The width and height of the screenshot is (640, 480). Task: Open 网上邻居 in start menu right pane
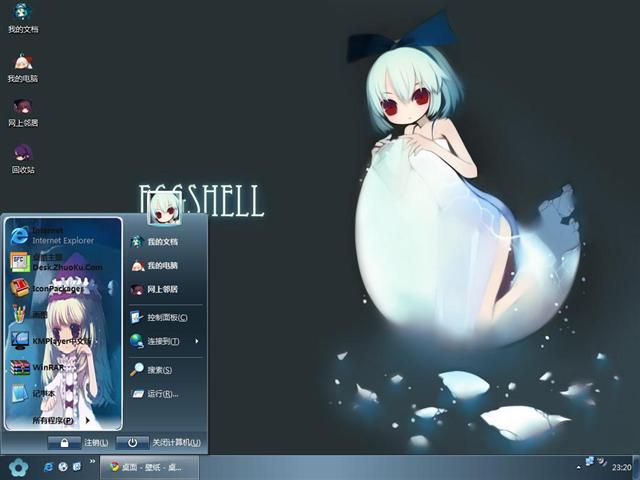[155, 289]
